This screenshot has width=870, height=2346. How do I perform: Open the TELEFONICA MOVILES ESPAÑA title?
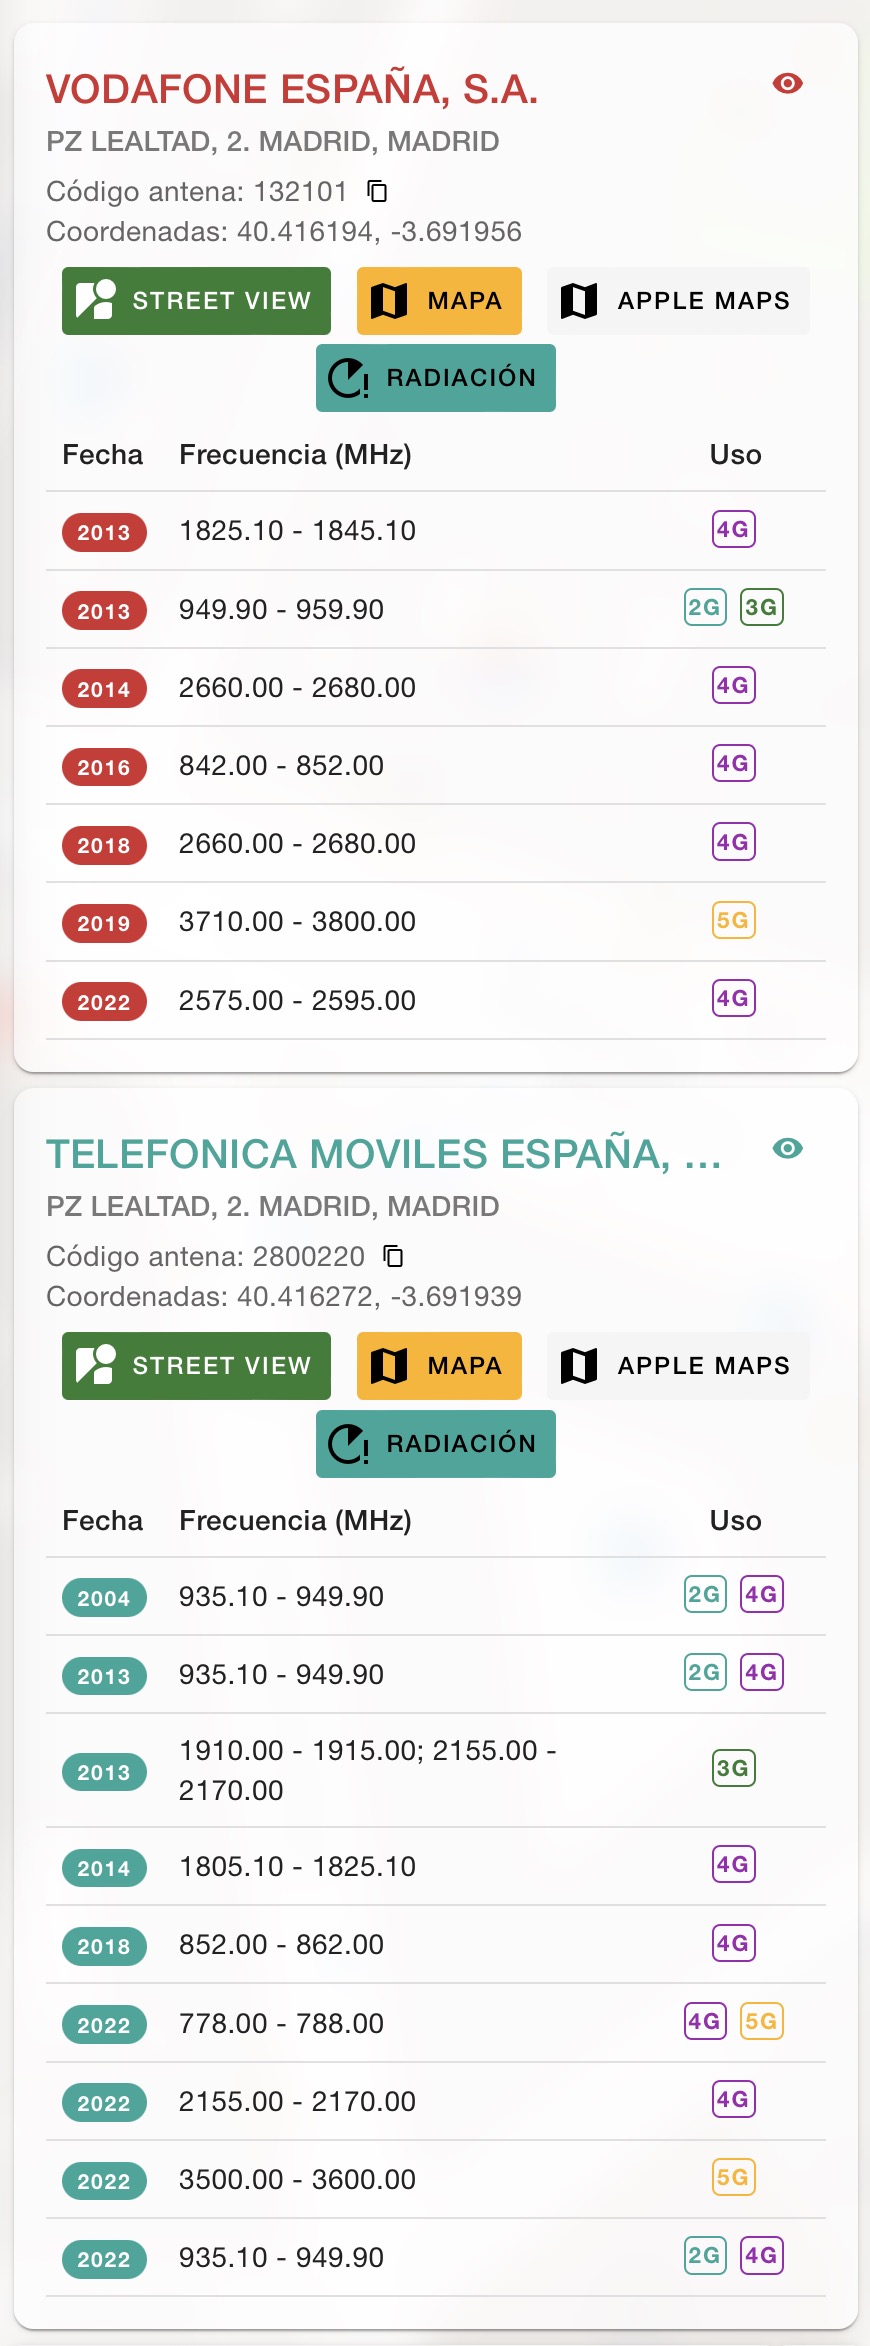pos(384,1154)
